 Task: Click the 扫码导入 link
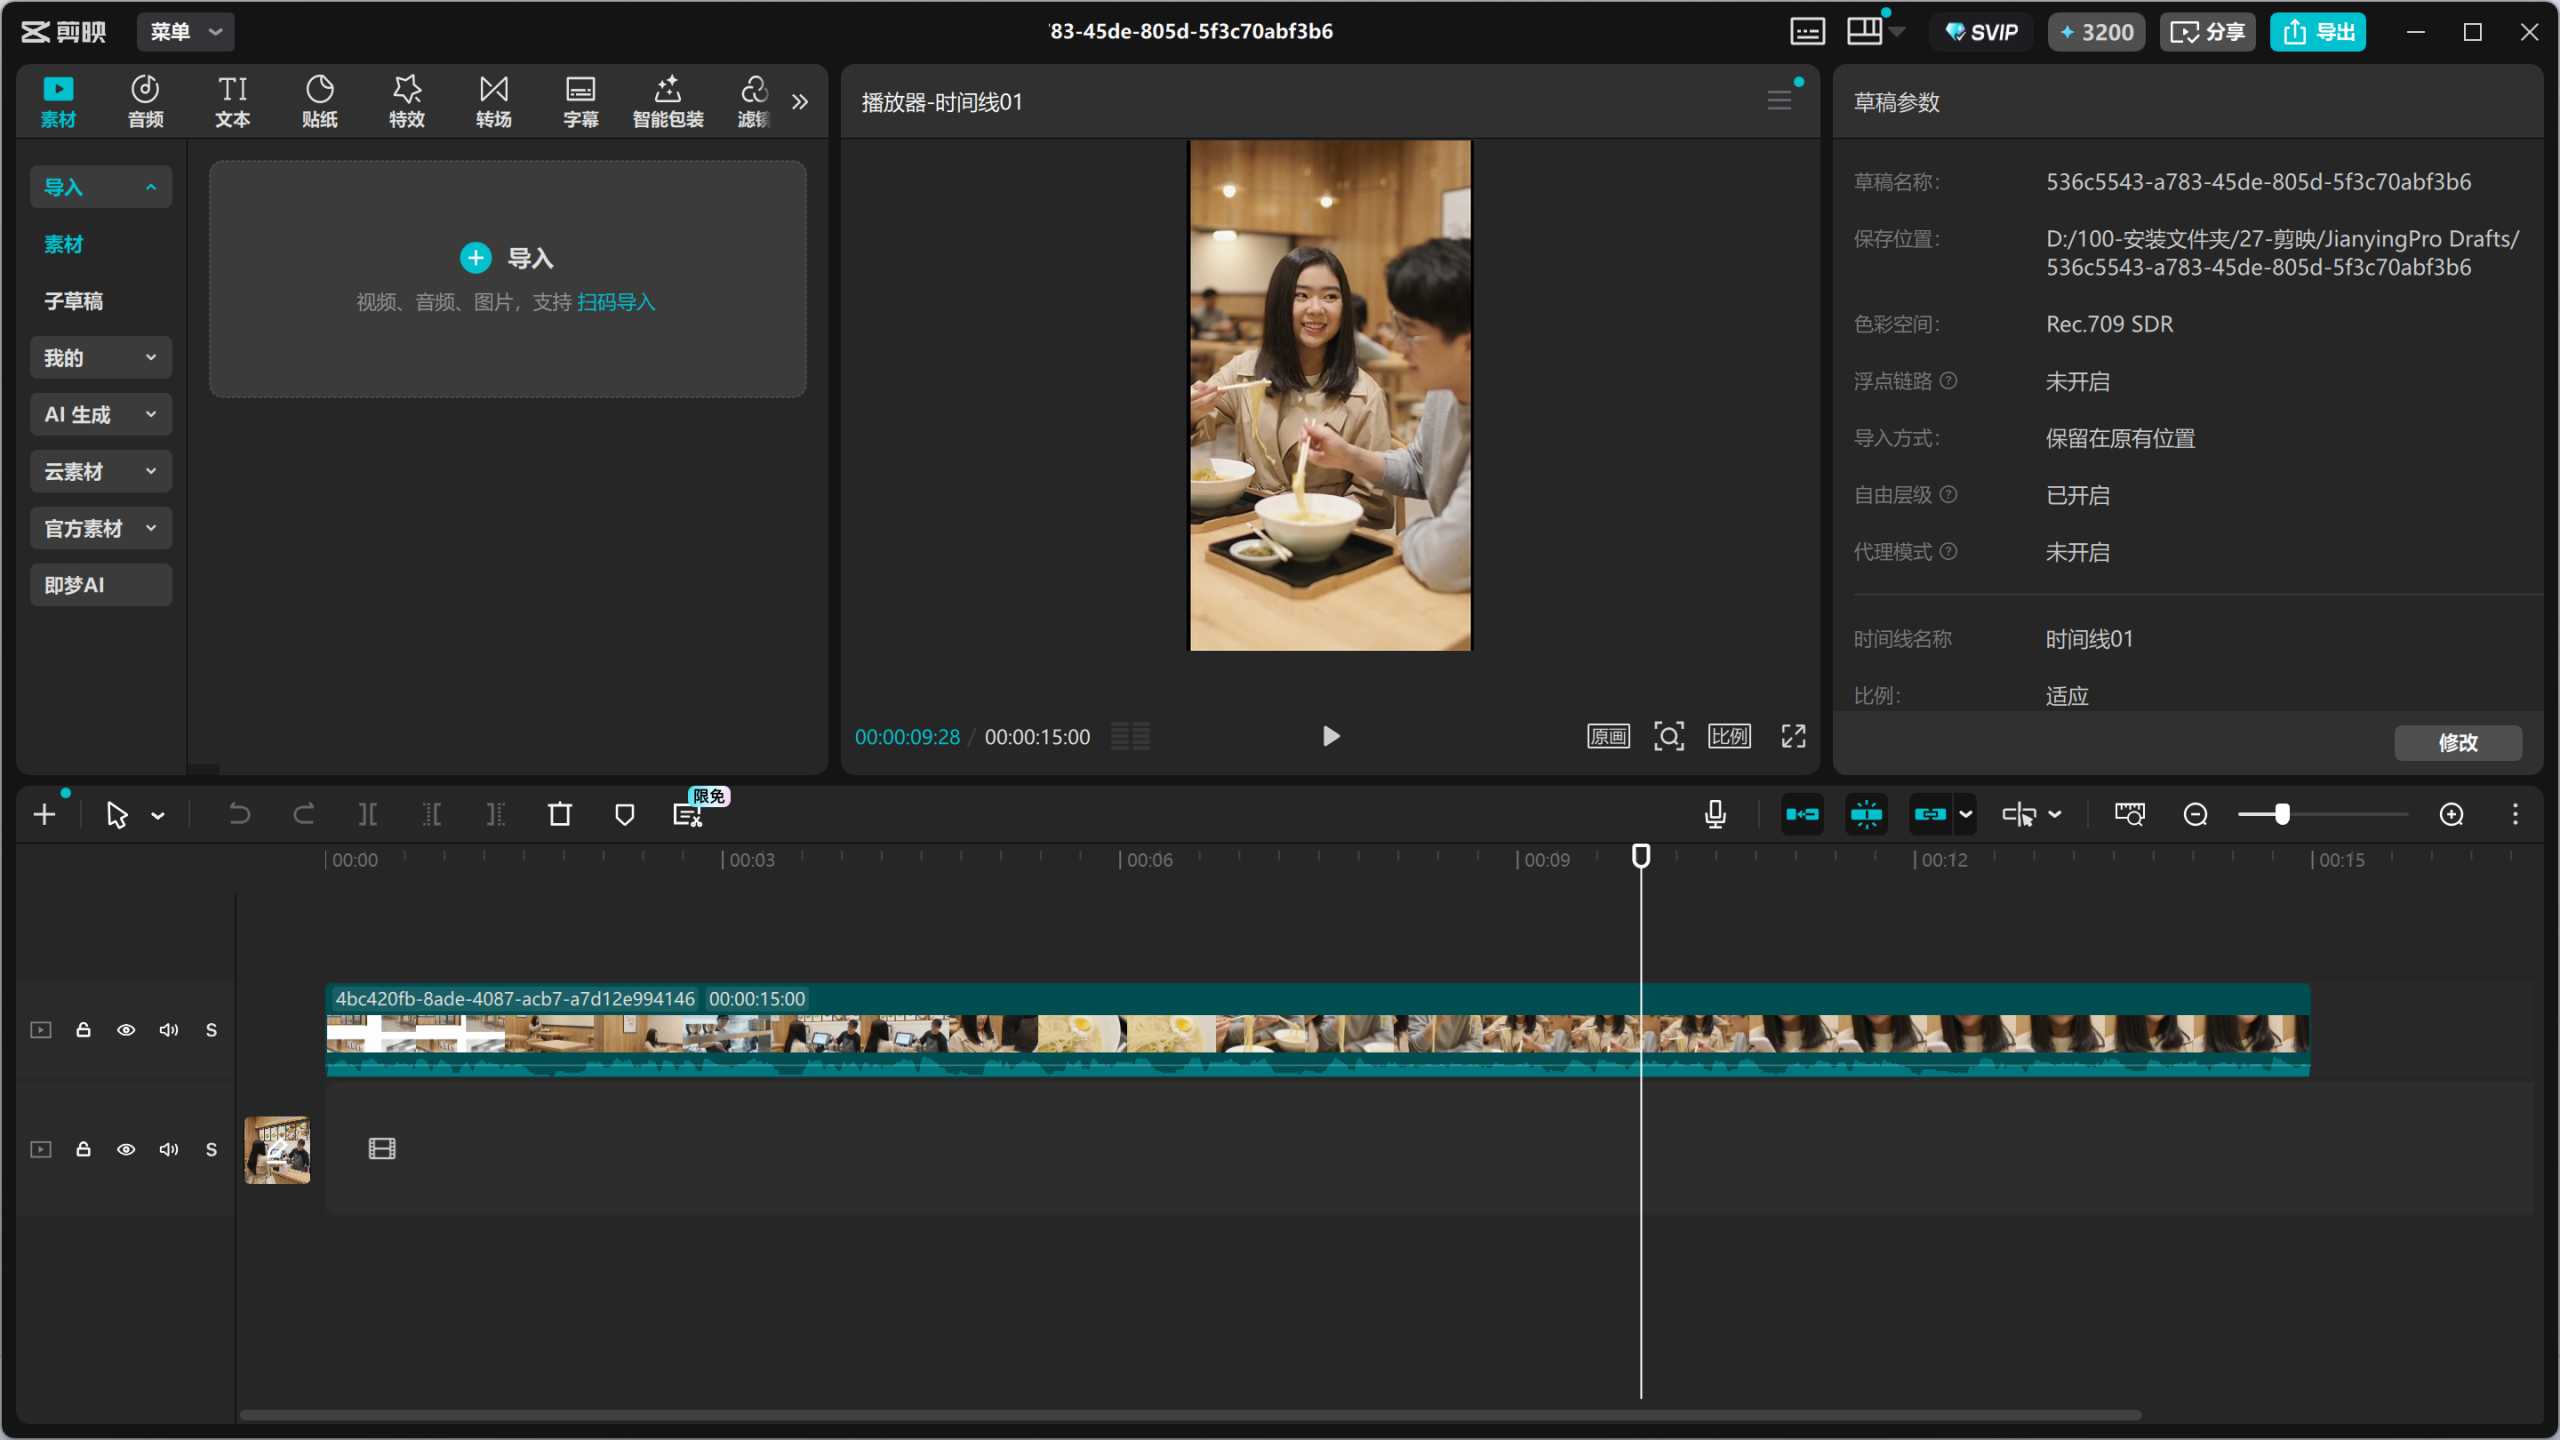tap(616, 302)
